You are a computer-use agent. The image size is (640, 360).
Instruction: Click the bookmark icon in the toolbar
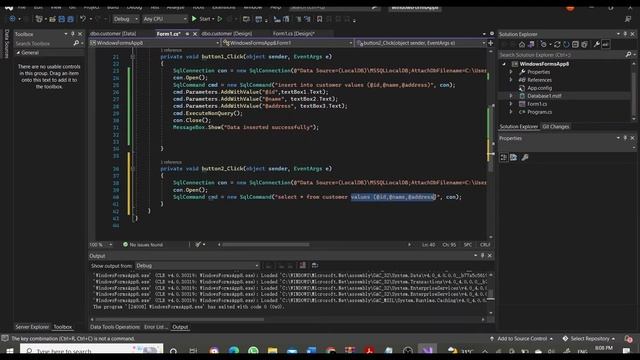tap(320, 19)
